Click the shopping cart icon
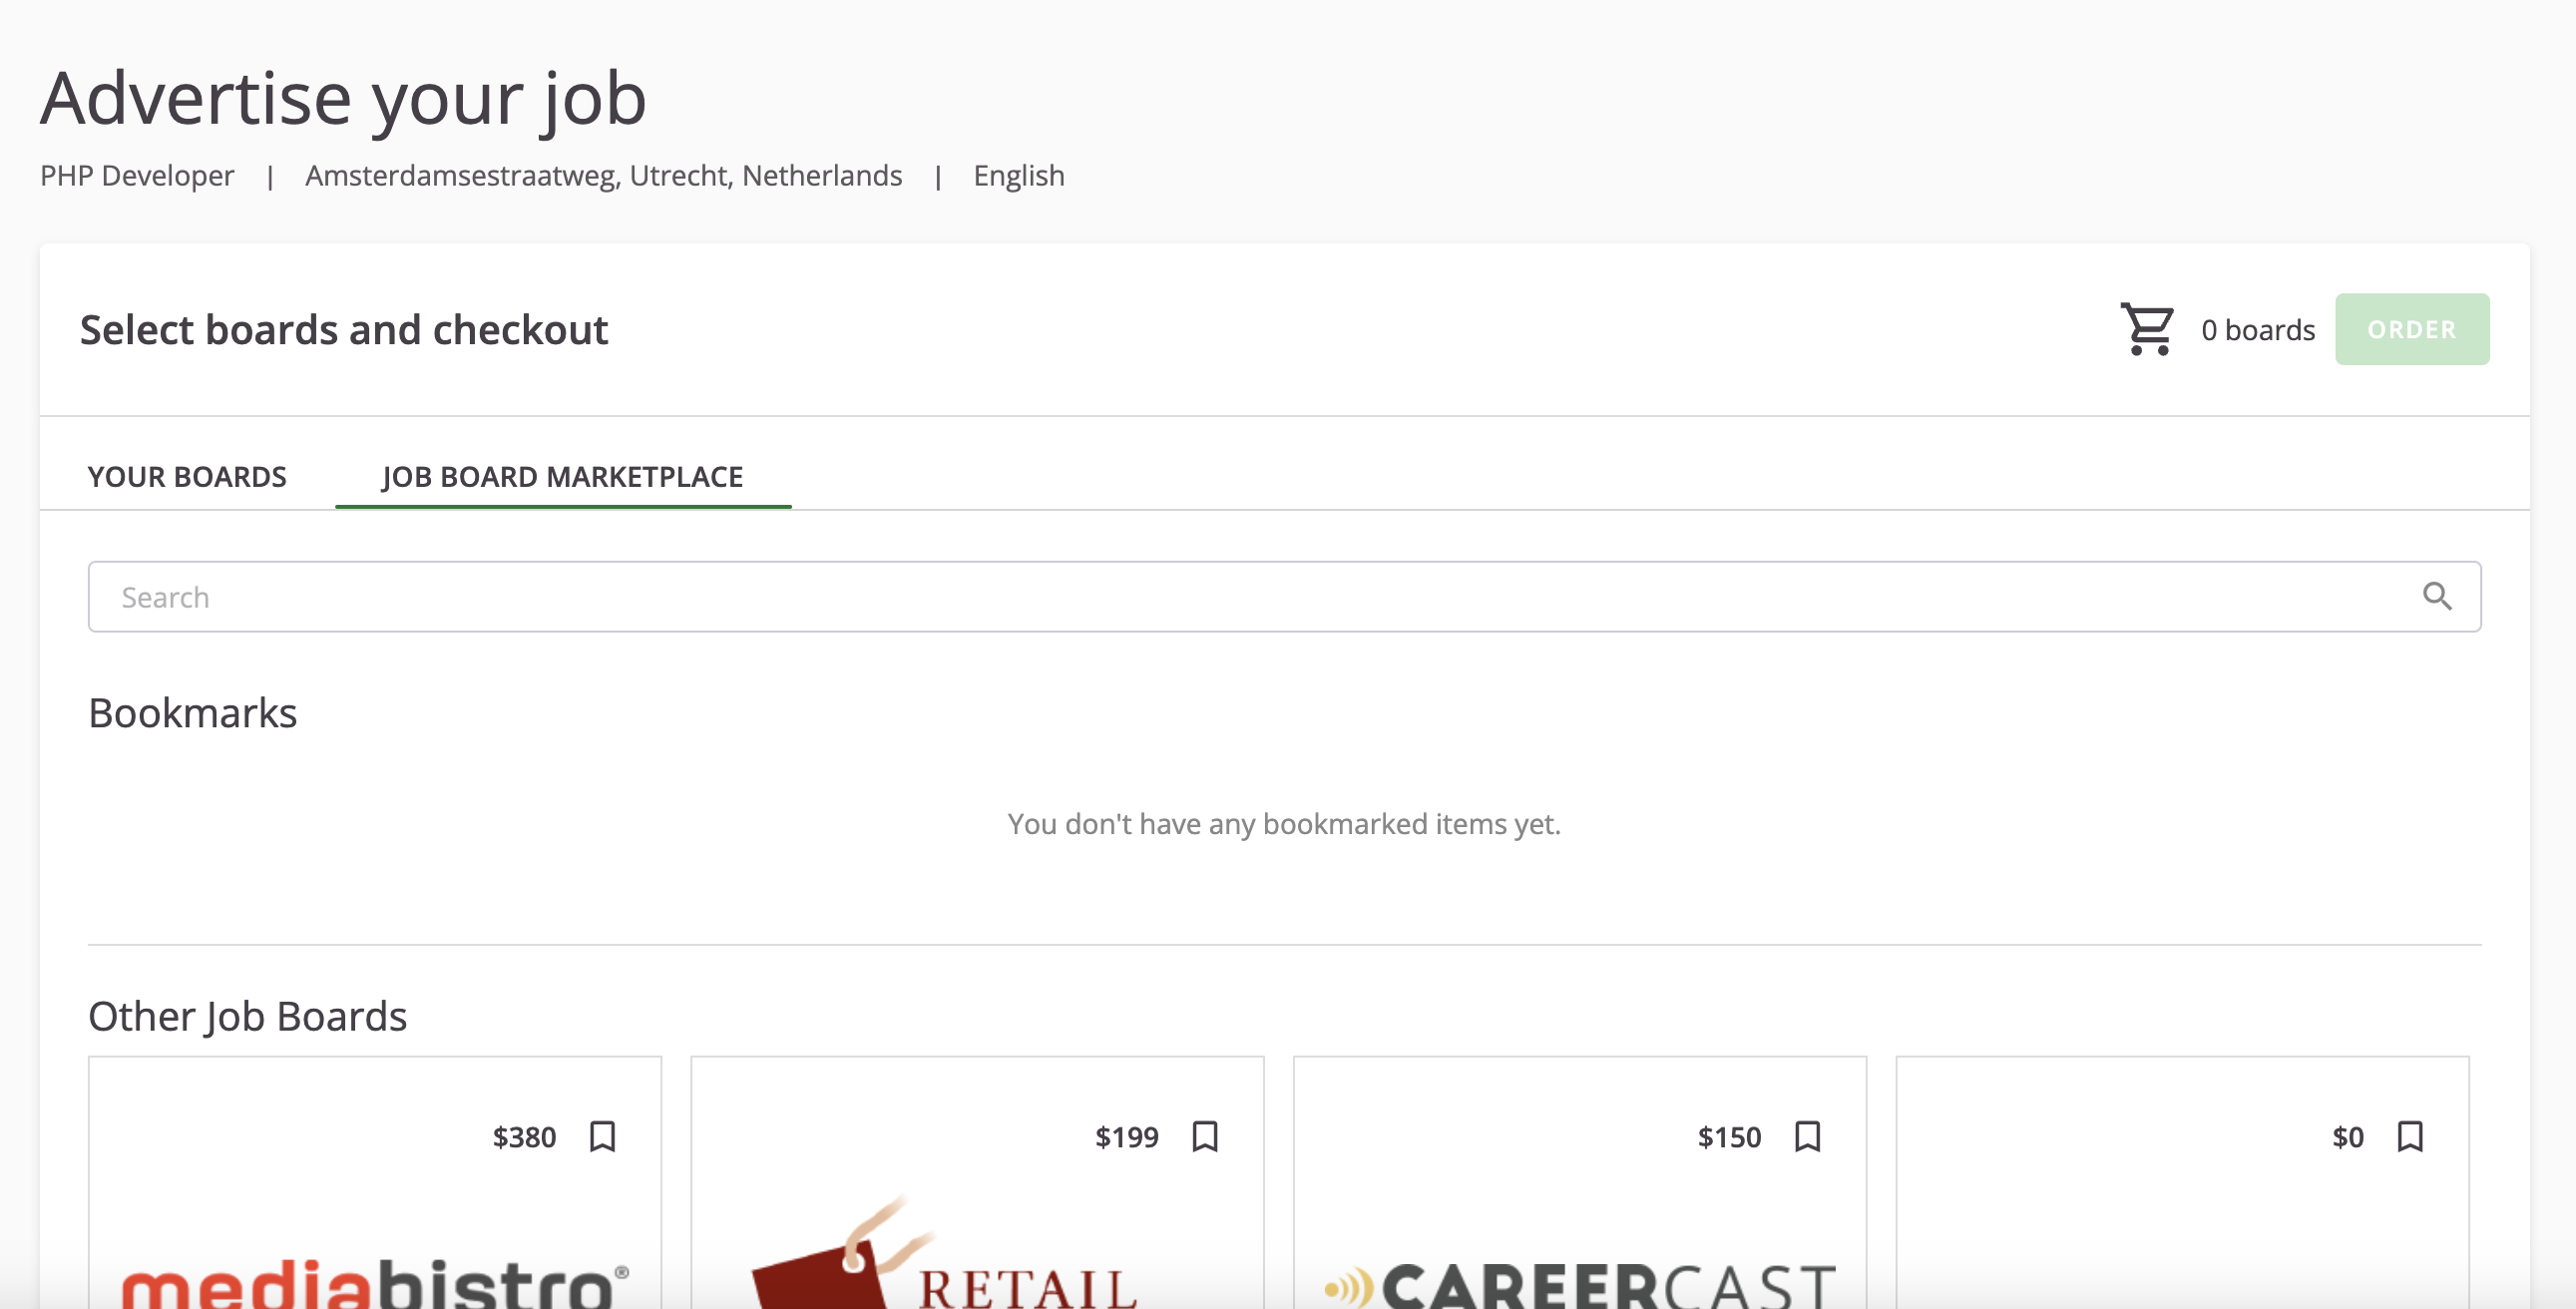 tap(2147, 329)
